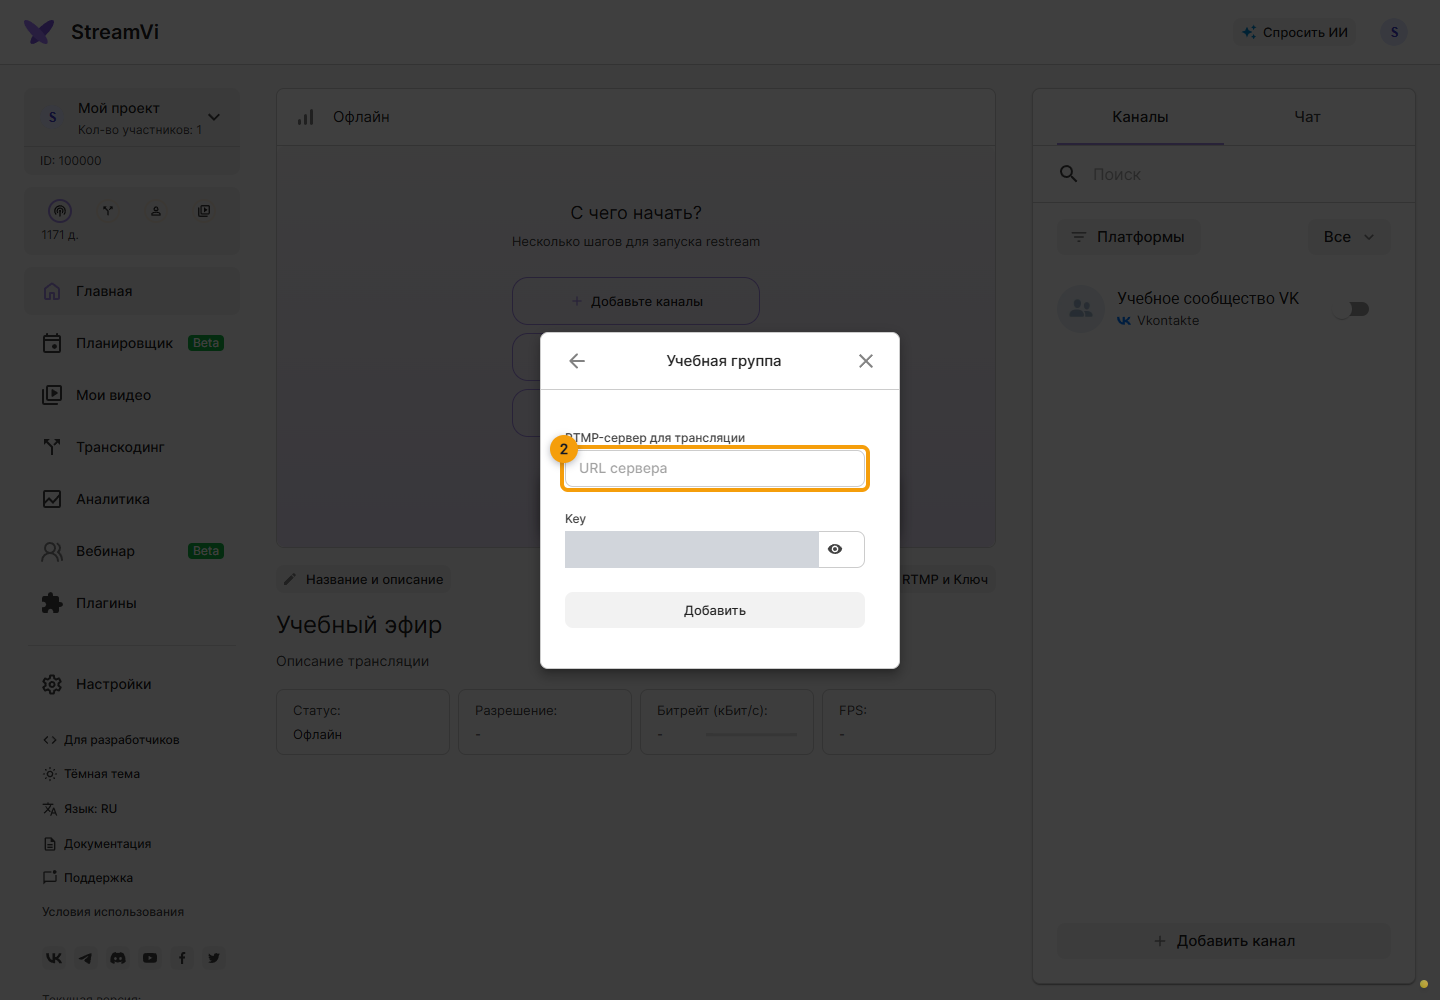Open the Планировщик section

click(132, 343)
